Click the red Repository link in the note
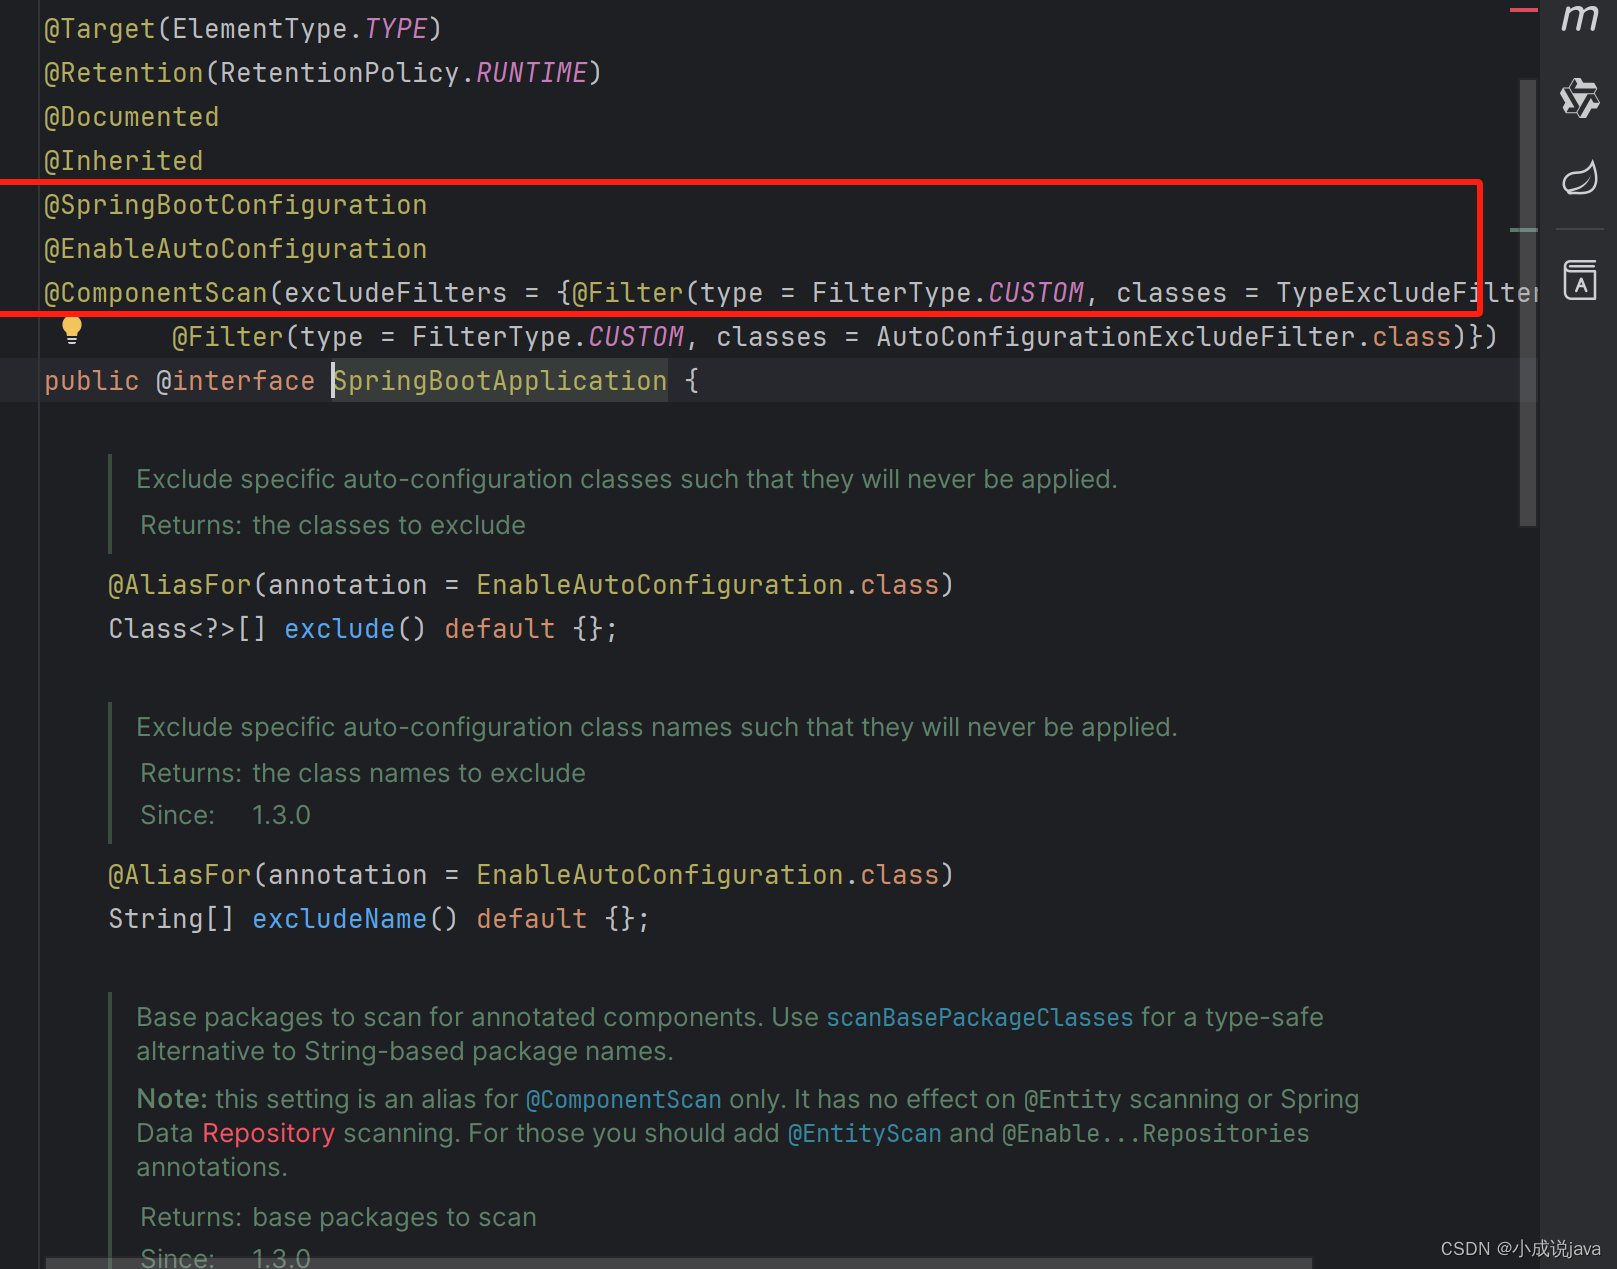The height and width of the screenshot is (1269, 1617). click(268, 1133)
